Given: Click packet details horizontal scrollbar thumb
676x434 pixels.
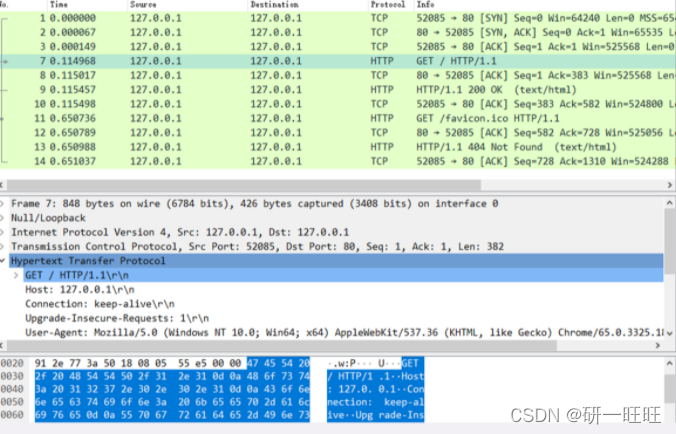Looking at the screenshot, I should [282, 346].
